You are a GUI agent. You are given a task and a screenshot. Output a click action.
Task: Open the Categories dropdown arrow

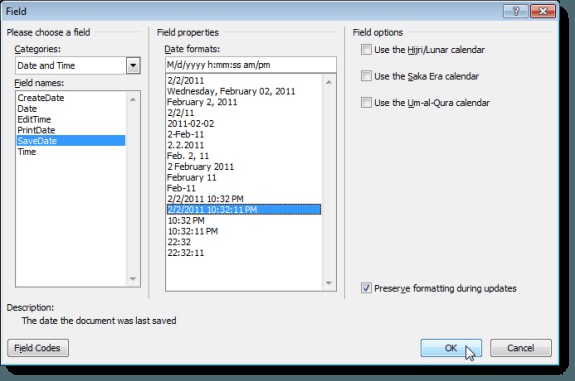click(133, 66)
